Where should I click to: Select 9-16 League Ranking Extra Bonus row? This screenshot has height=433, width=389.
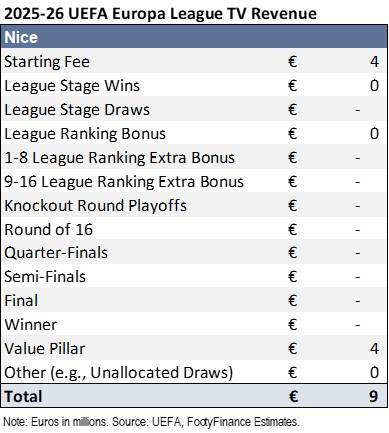(x=194, y=182)
